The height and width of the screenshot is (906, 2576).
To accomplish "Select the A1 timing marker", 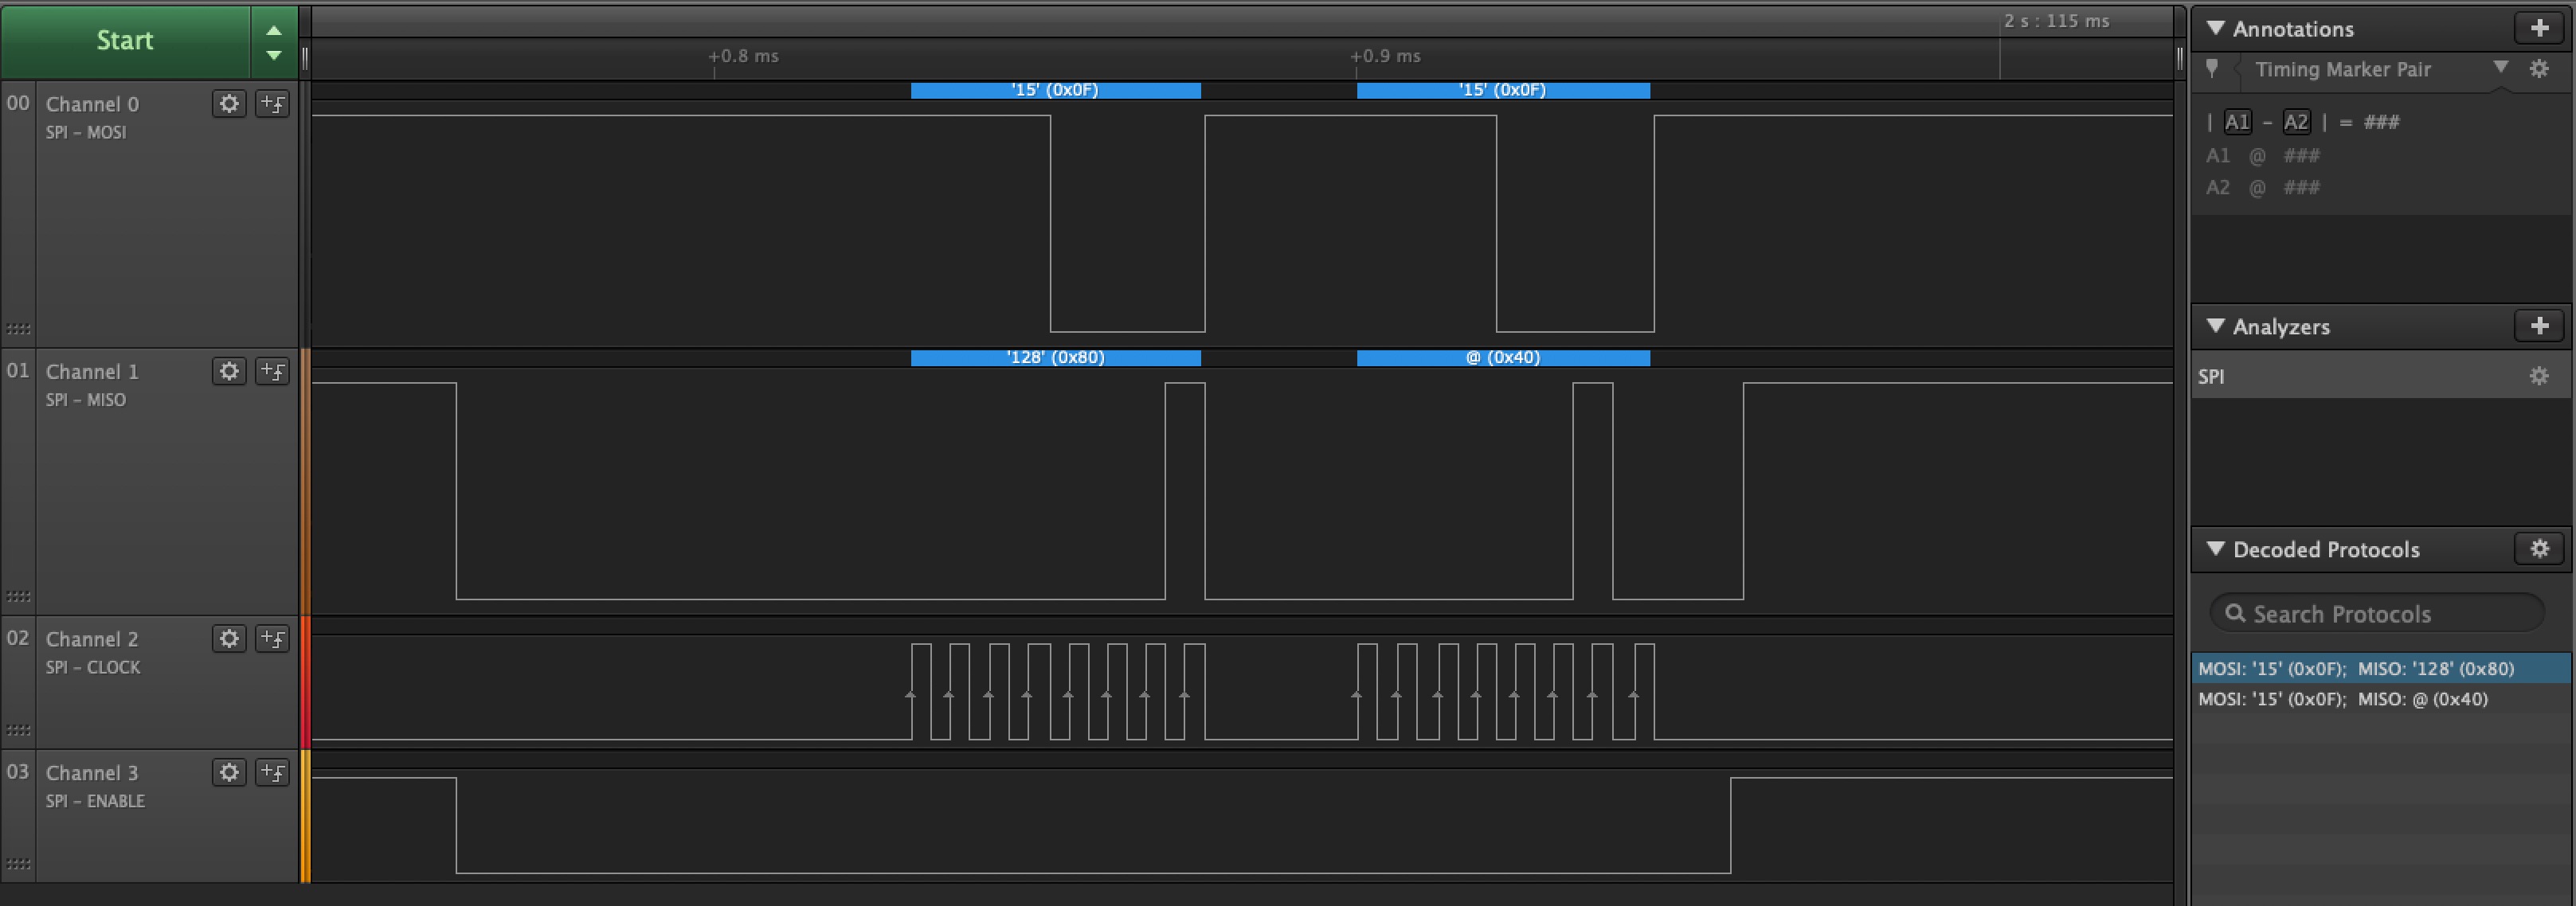I will coord(2237,122).
